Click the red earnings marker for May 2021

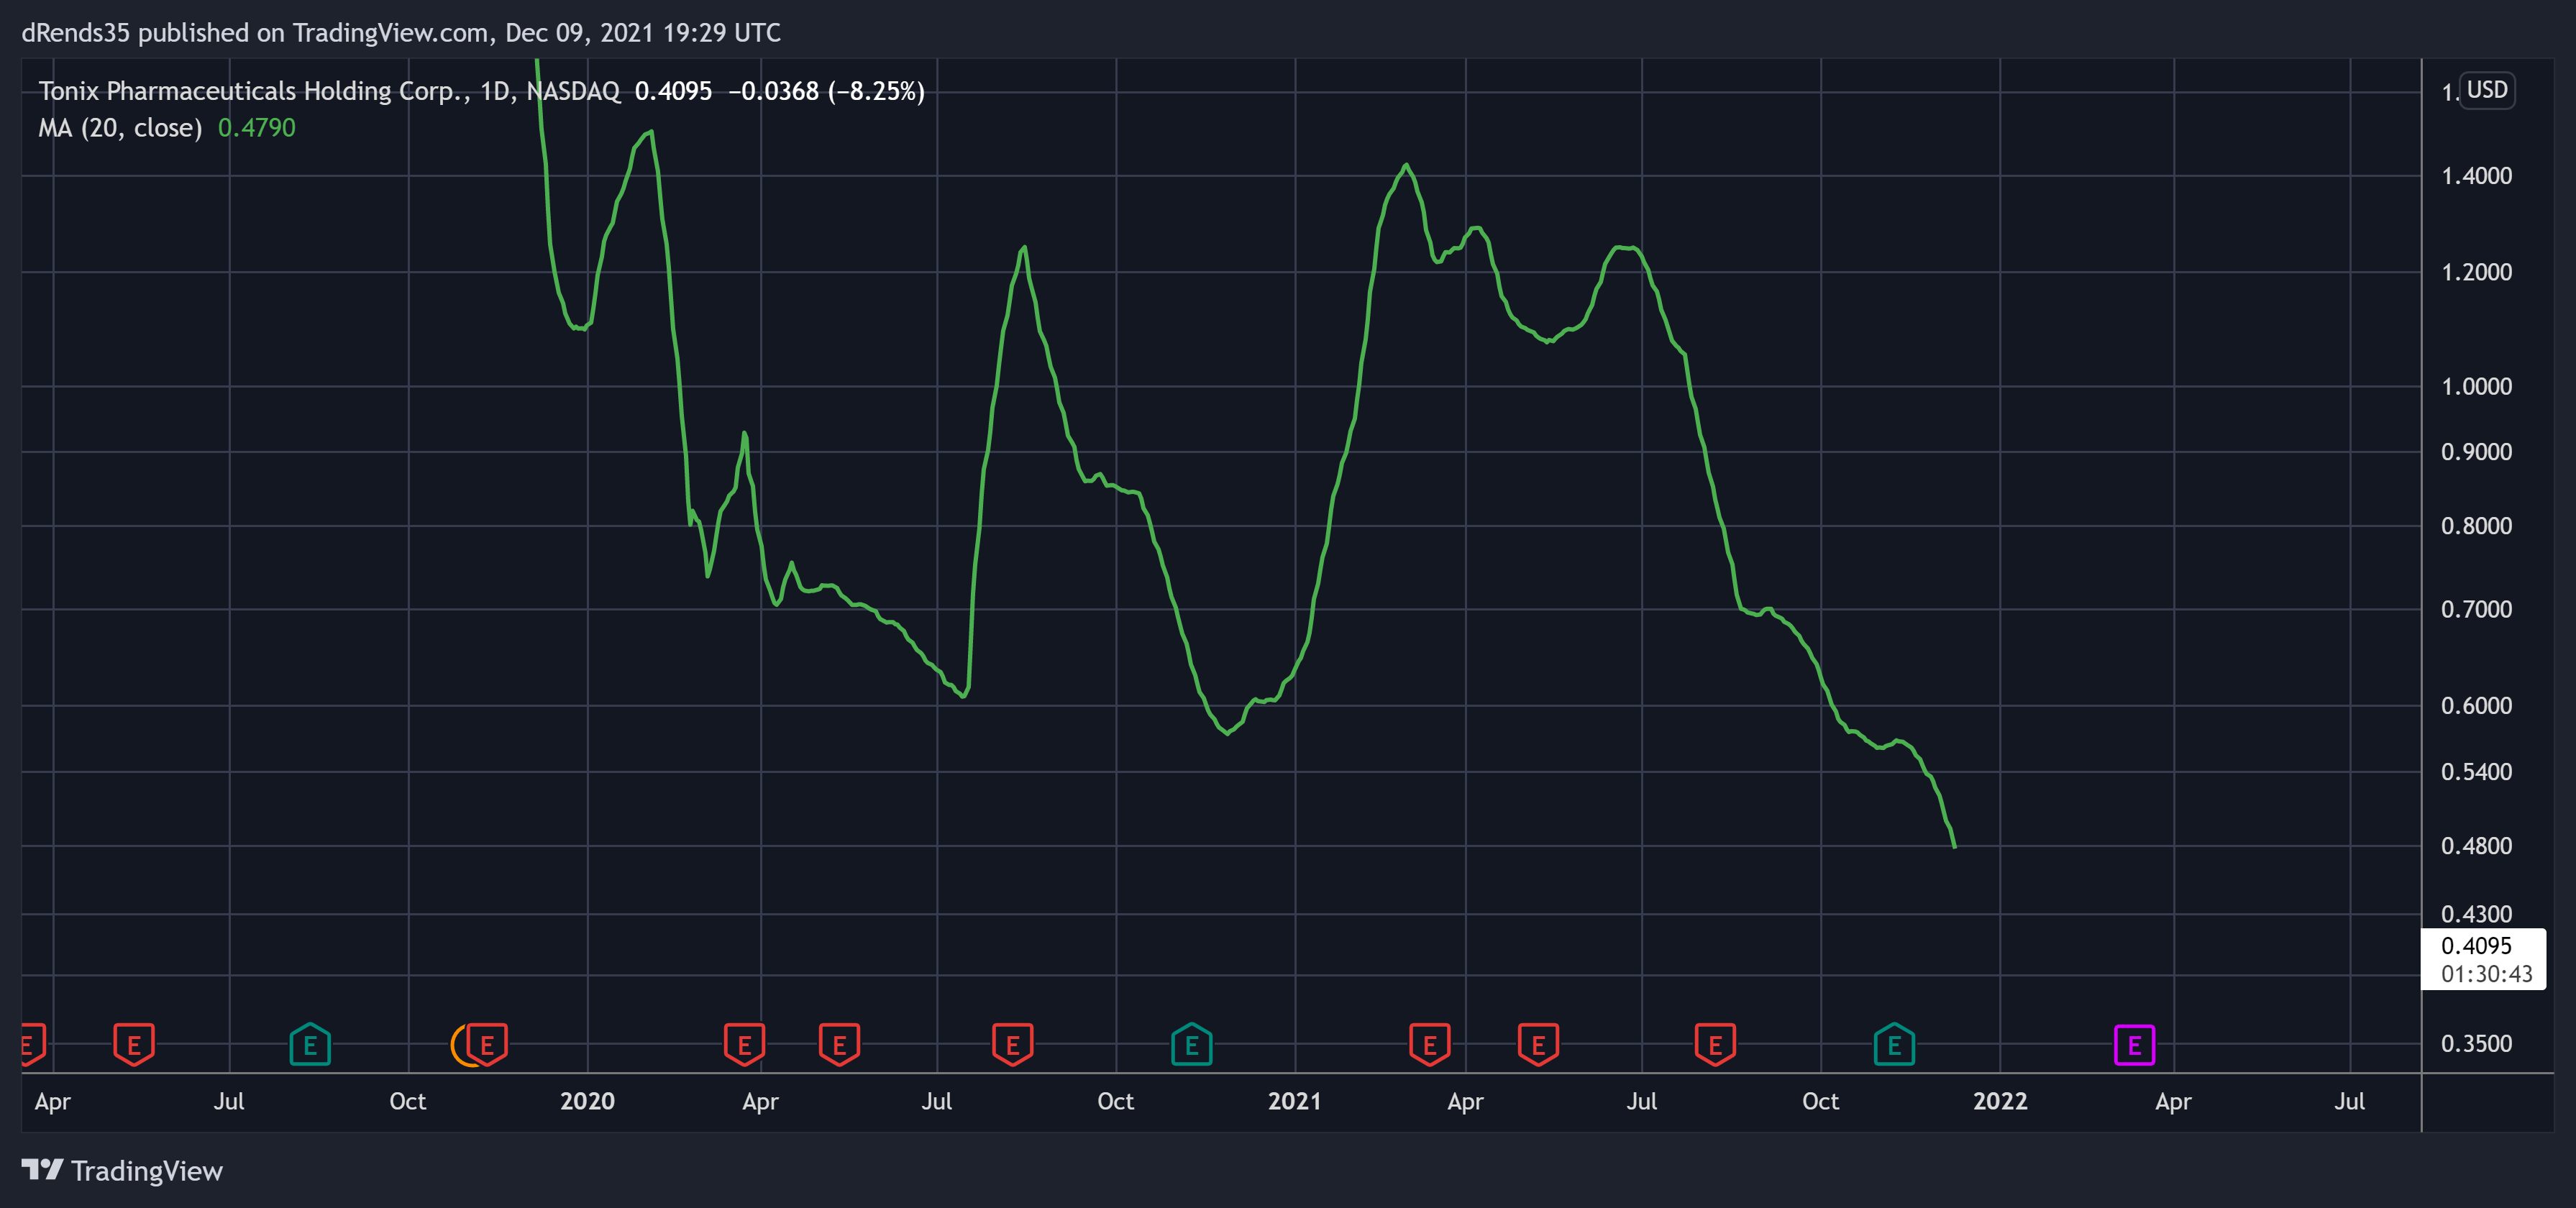click(1538, 1044)
